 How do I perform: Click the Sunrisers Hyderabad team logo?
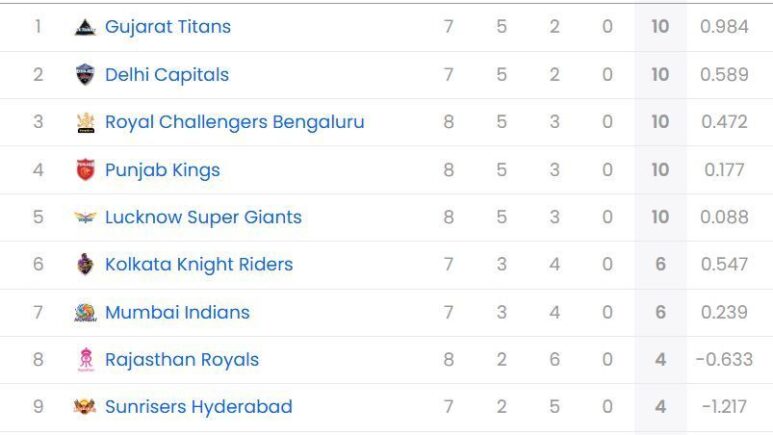coord(86,407)
